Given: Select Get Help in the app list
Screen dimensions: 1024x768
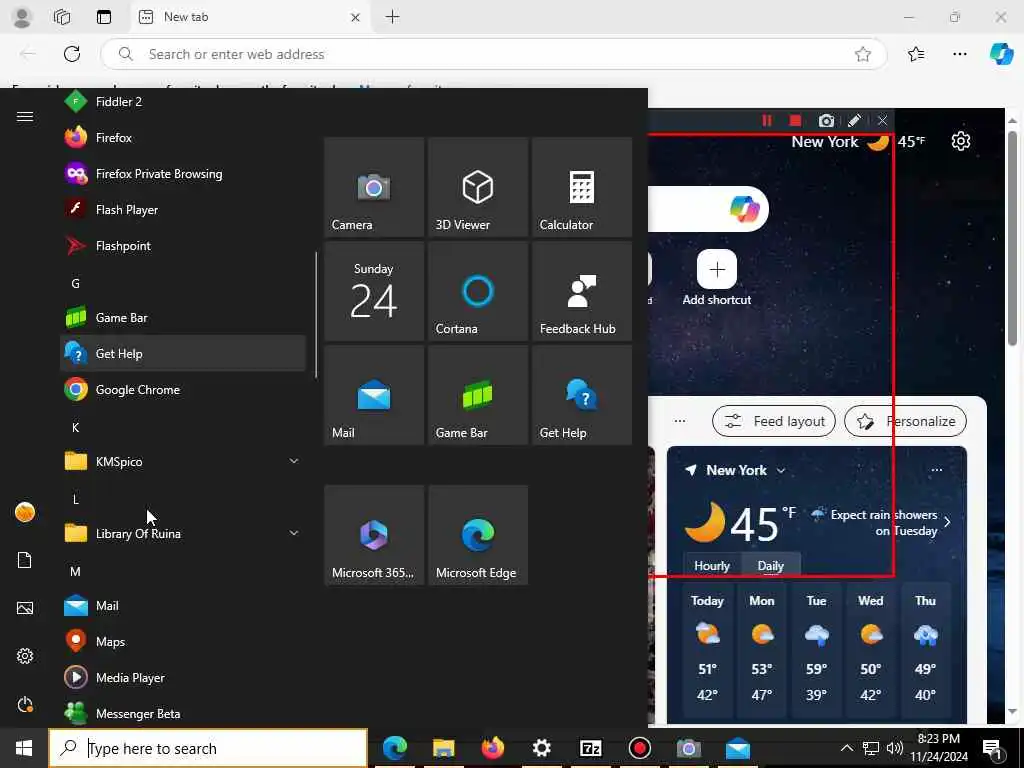Looking at the screenshot, I should point(183,353).
